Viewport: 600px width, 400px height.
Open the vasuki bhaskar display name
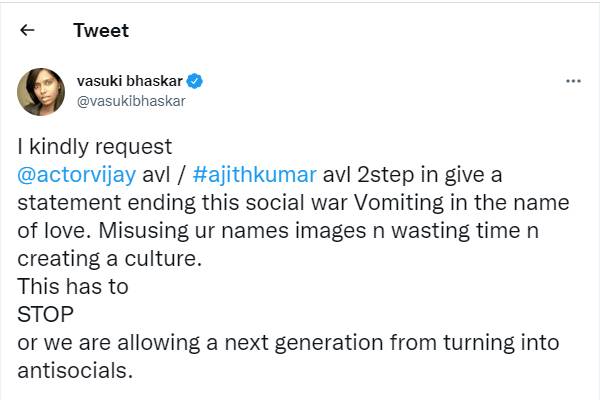pyautogui.click(x=133, y=81)
